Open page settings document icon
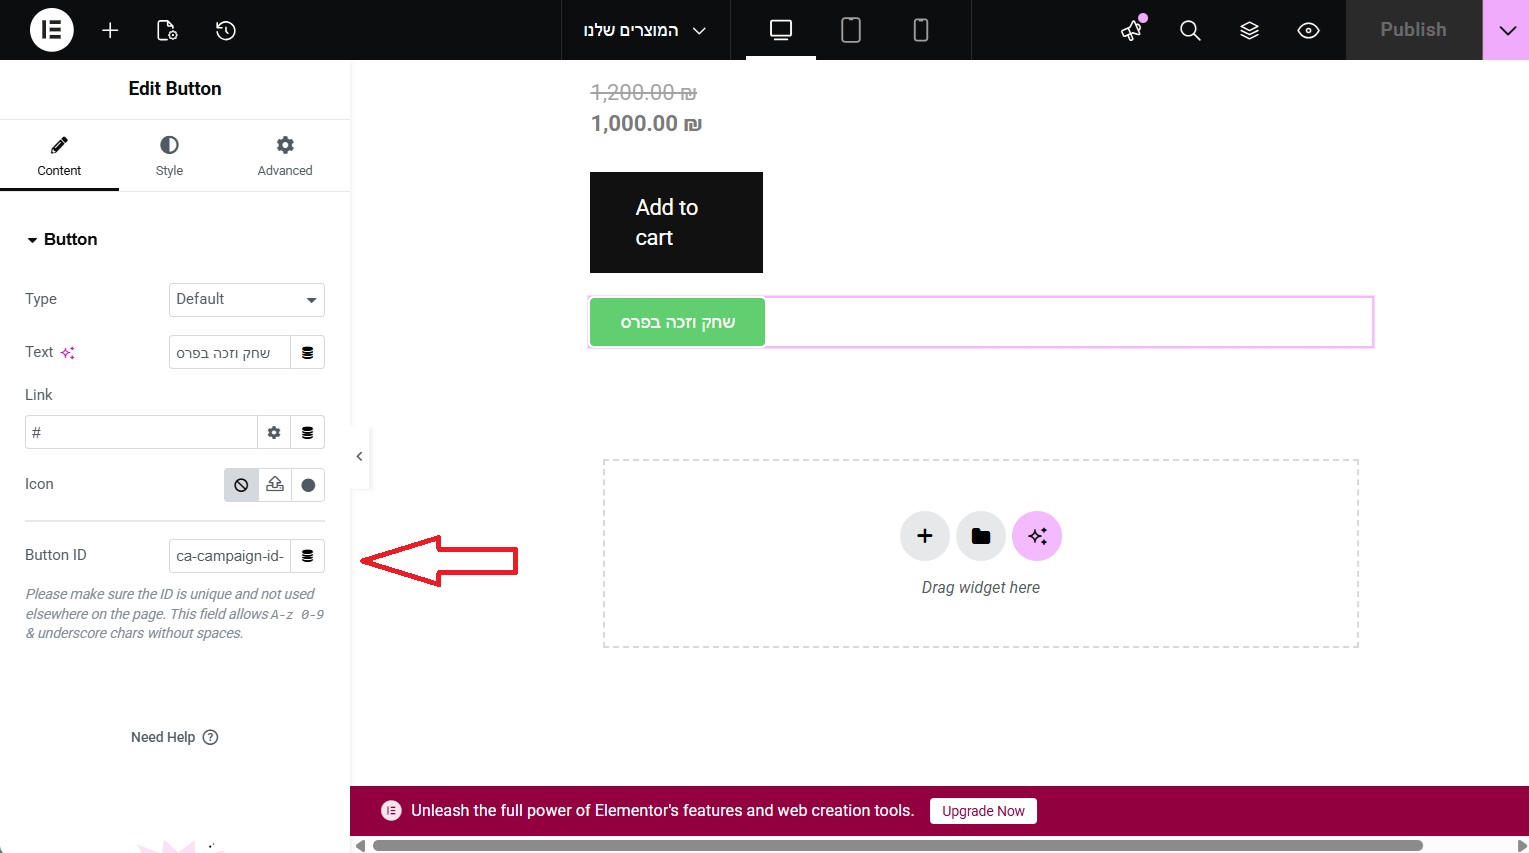Screen dimensions: 1529x853 [x=167, y=30]
